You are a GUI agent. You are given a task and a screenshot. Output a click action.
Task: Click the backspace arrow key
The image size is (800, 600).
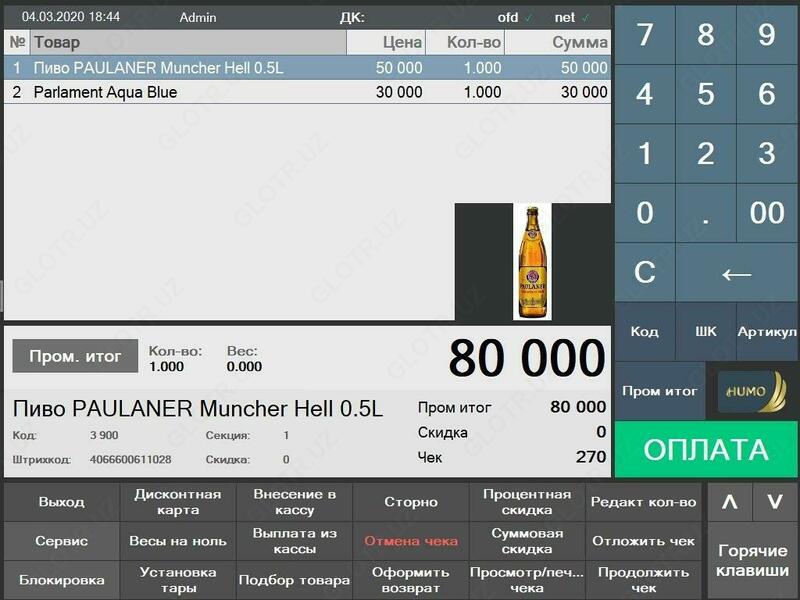point(736,273)
